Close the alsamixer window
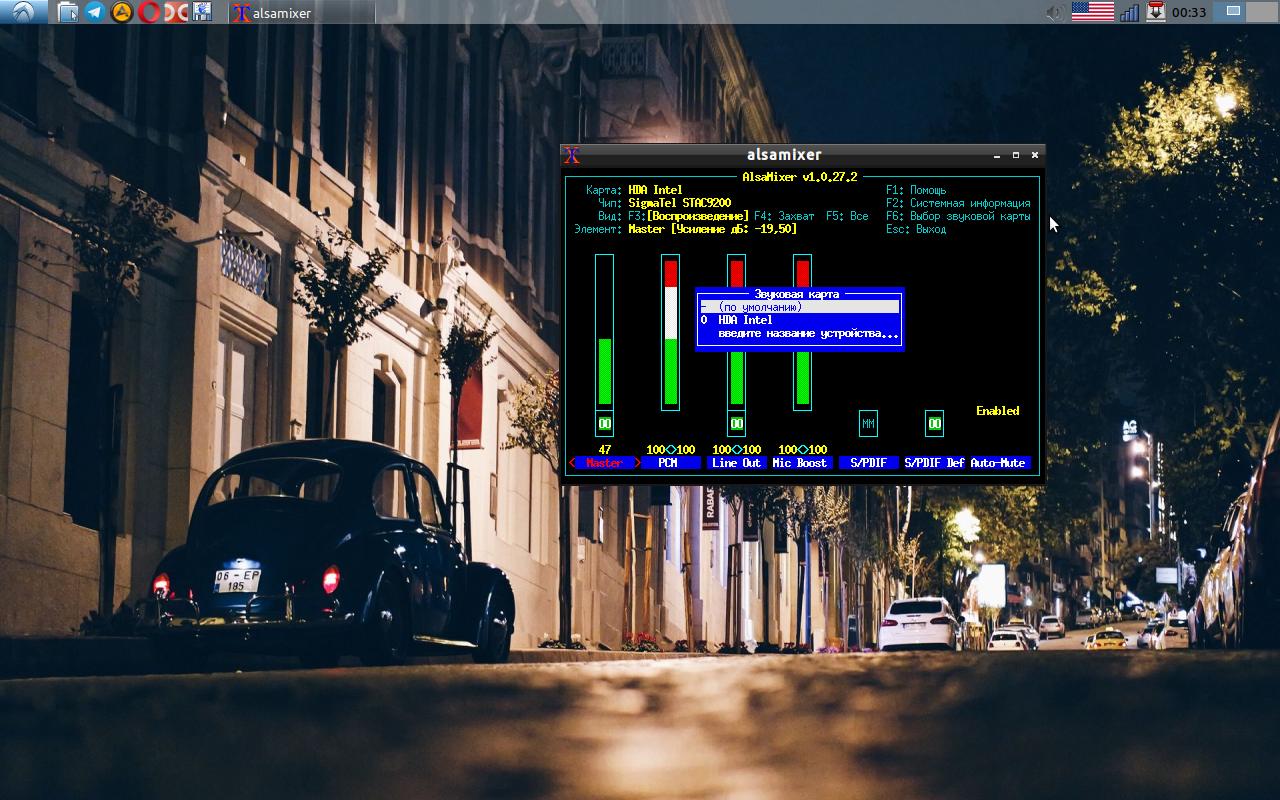The height and width of the screenshot is (800, 1280). [1034, 155]
